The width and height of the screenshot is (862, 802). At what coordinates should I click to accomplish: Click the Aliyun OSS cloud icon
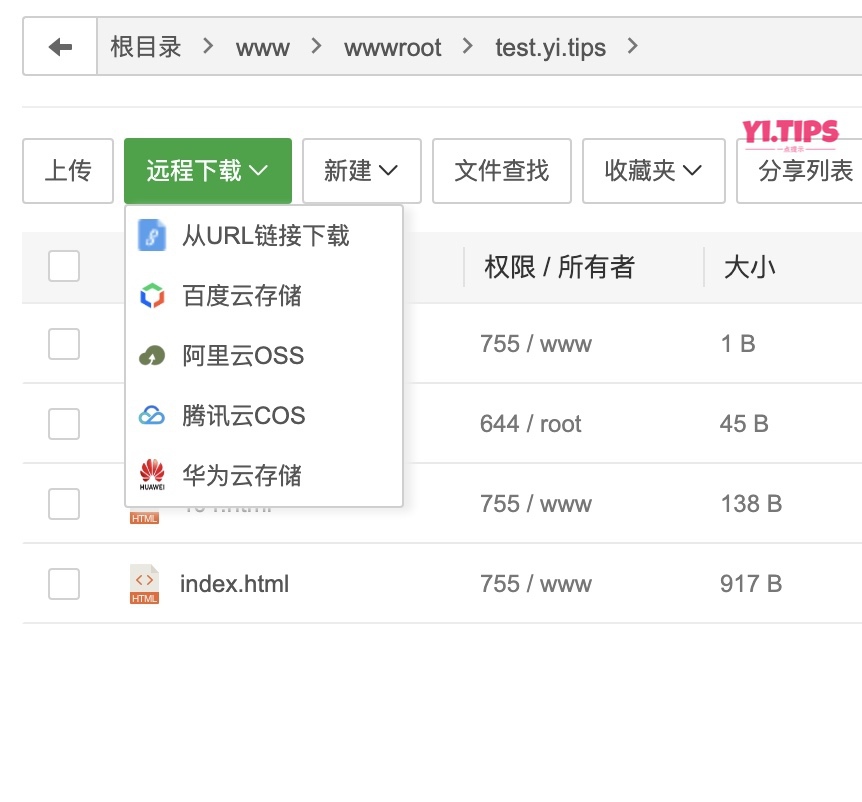point(152,356)
